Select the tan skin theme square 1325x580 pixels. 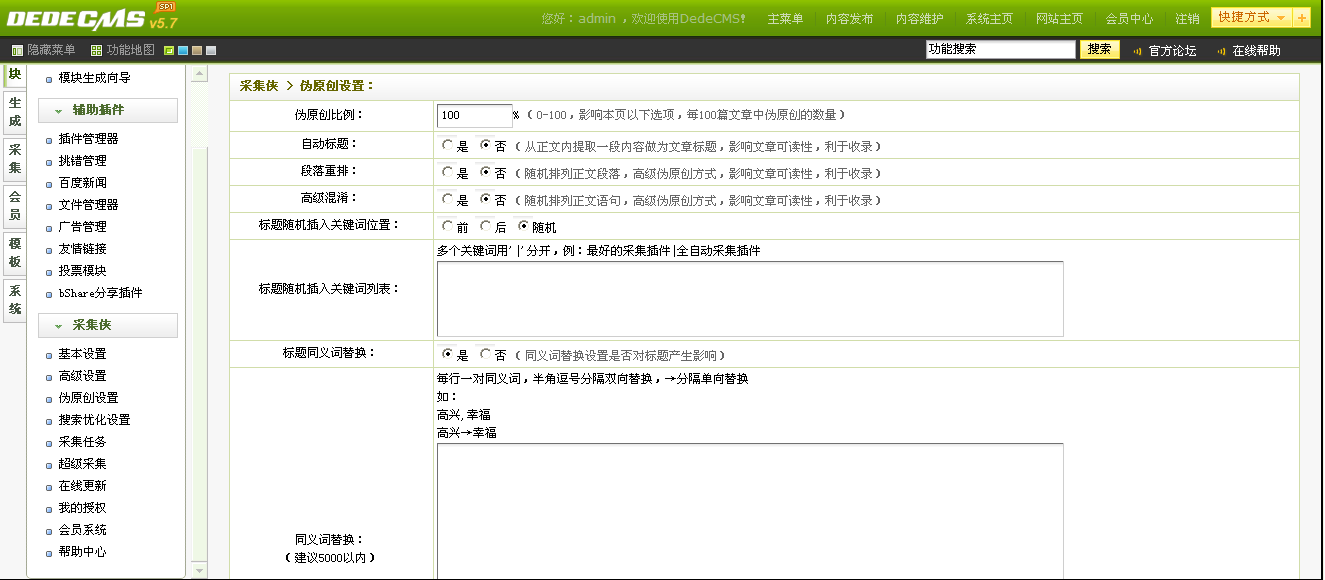197,50
